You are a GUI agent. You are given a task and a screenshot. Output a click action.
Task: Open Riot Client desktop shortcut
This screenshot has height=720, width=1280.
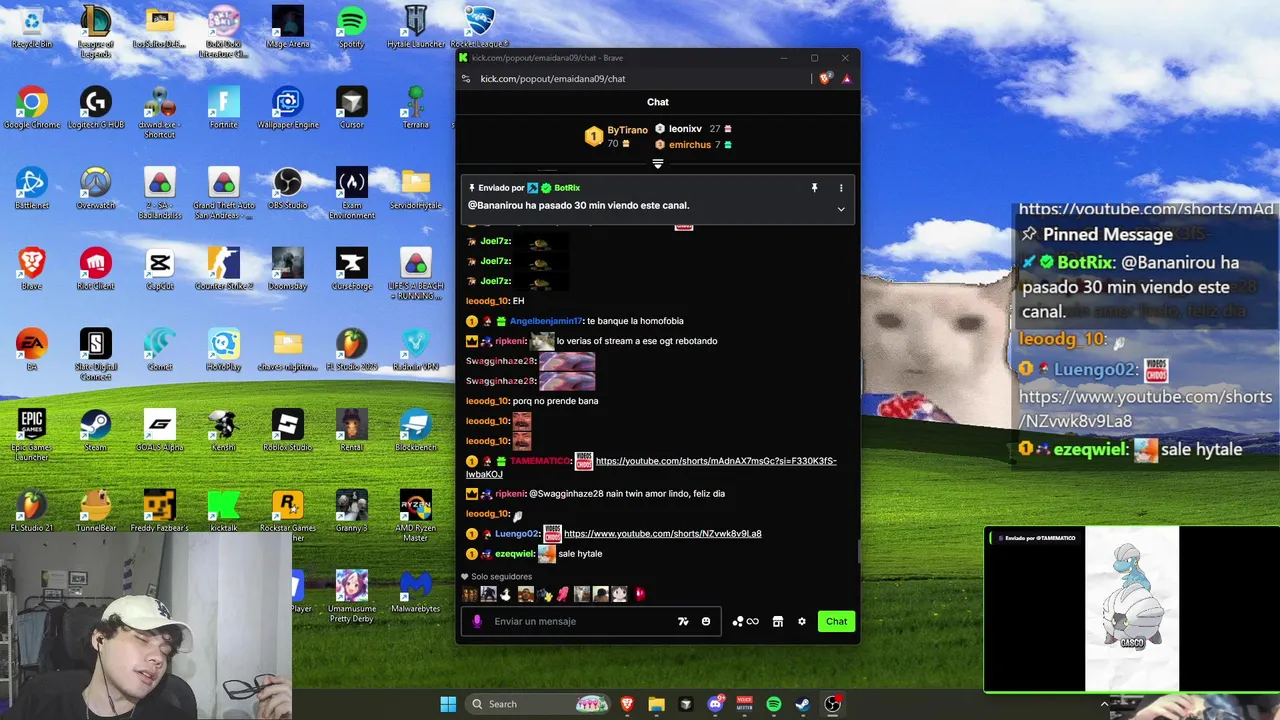[96, 268]
